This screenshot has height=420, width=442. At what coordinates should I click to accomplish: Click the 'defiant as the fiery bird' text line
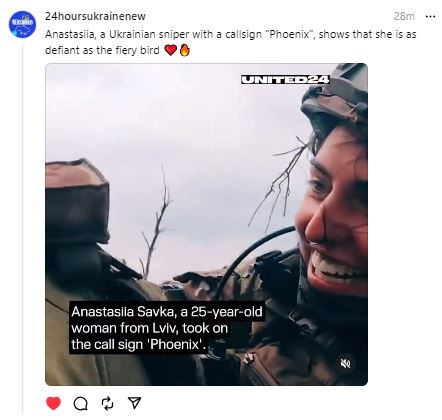pos(102,50)
